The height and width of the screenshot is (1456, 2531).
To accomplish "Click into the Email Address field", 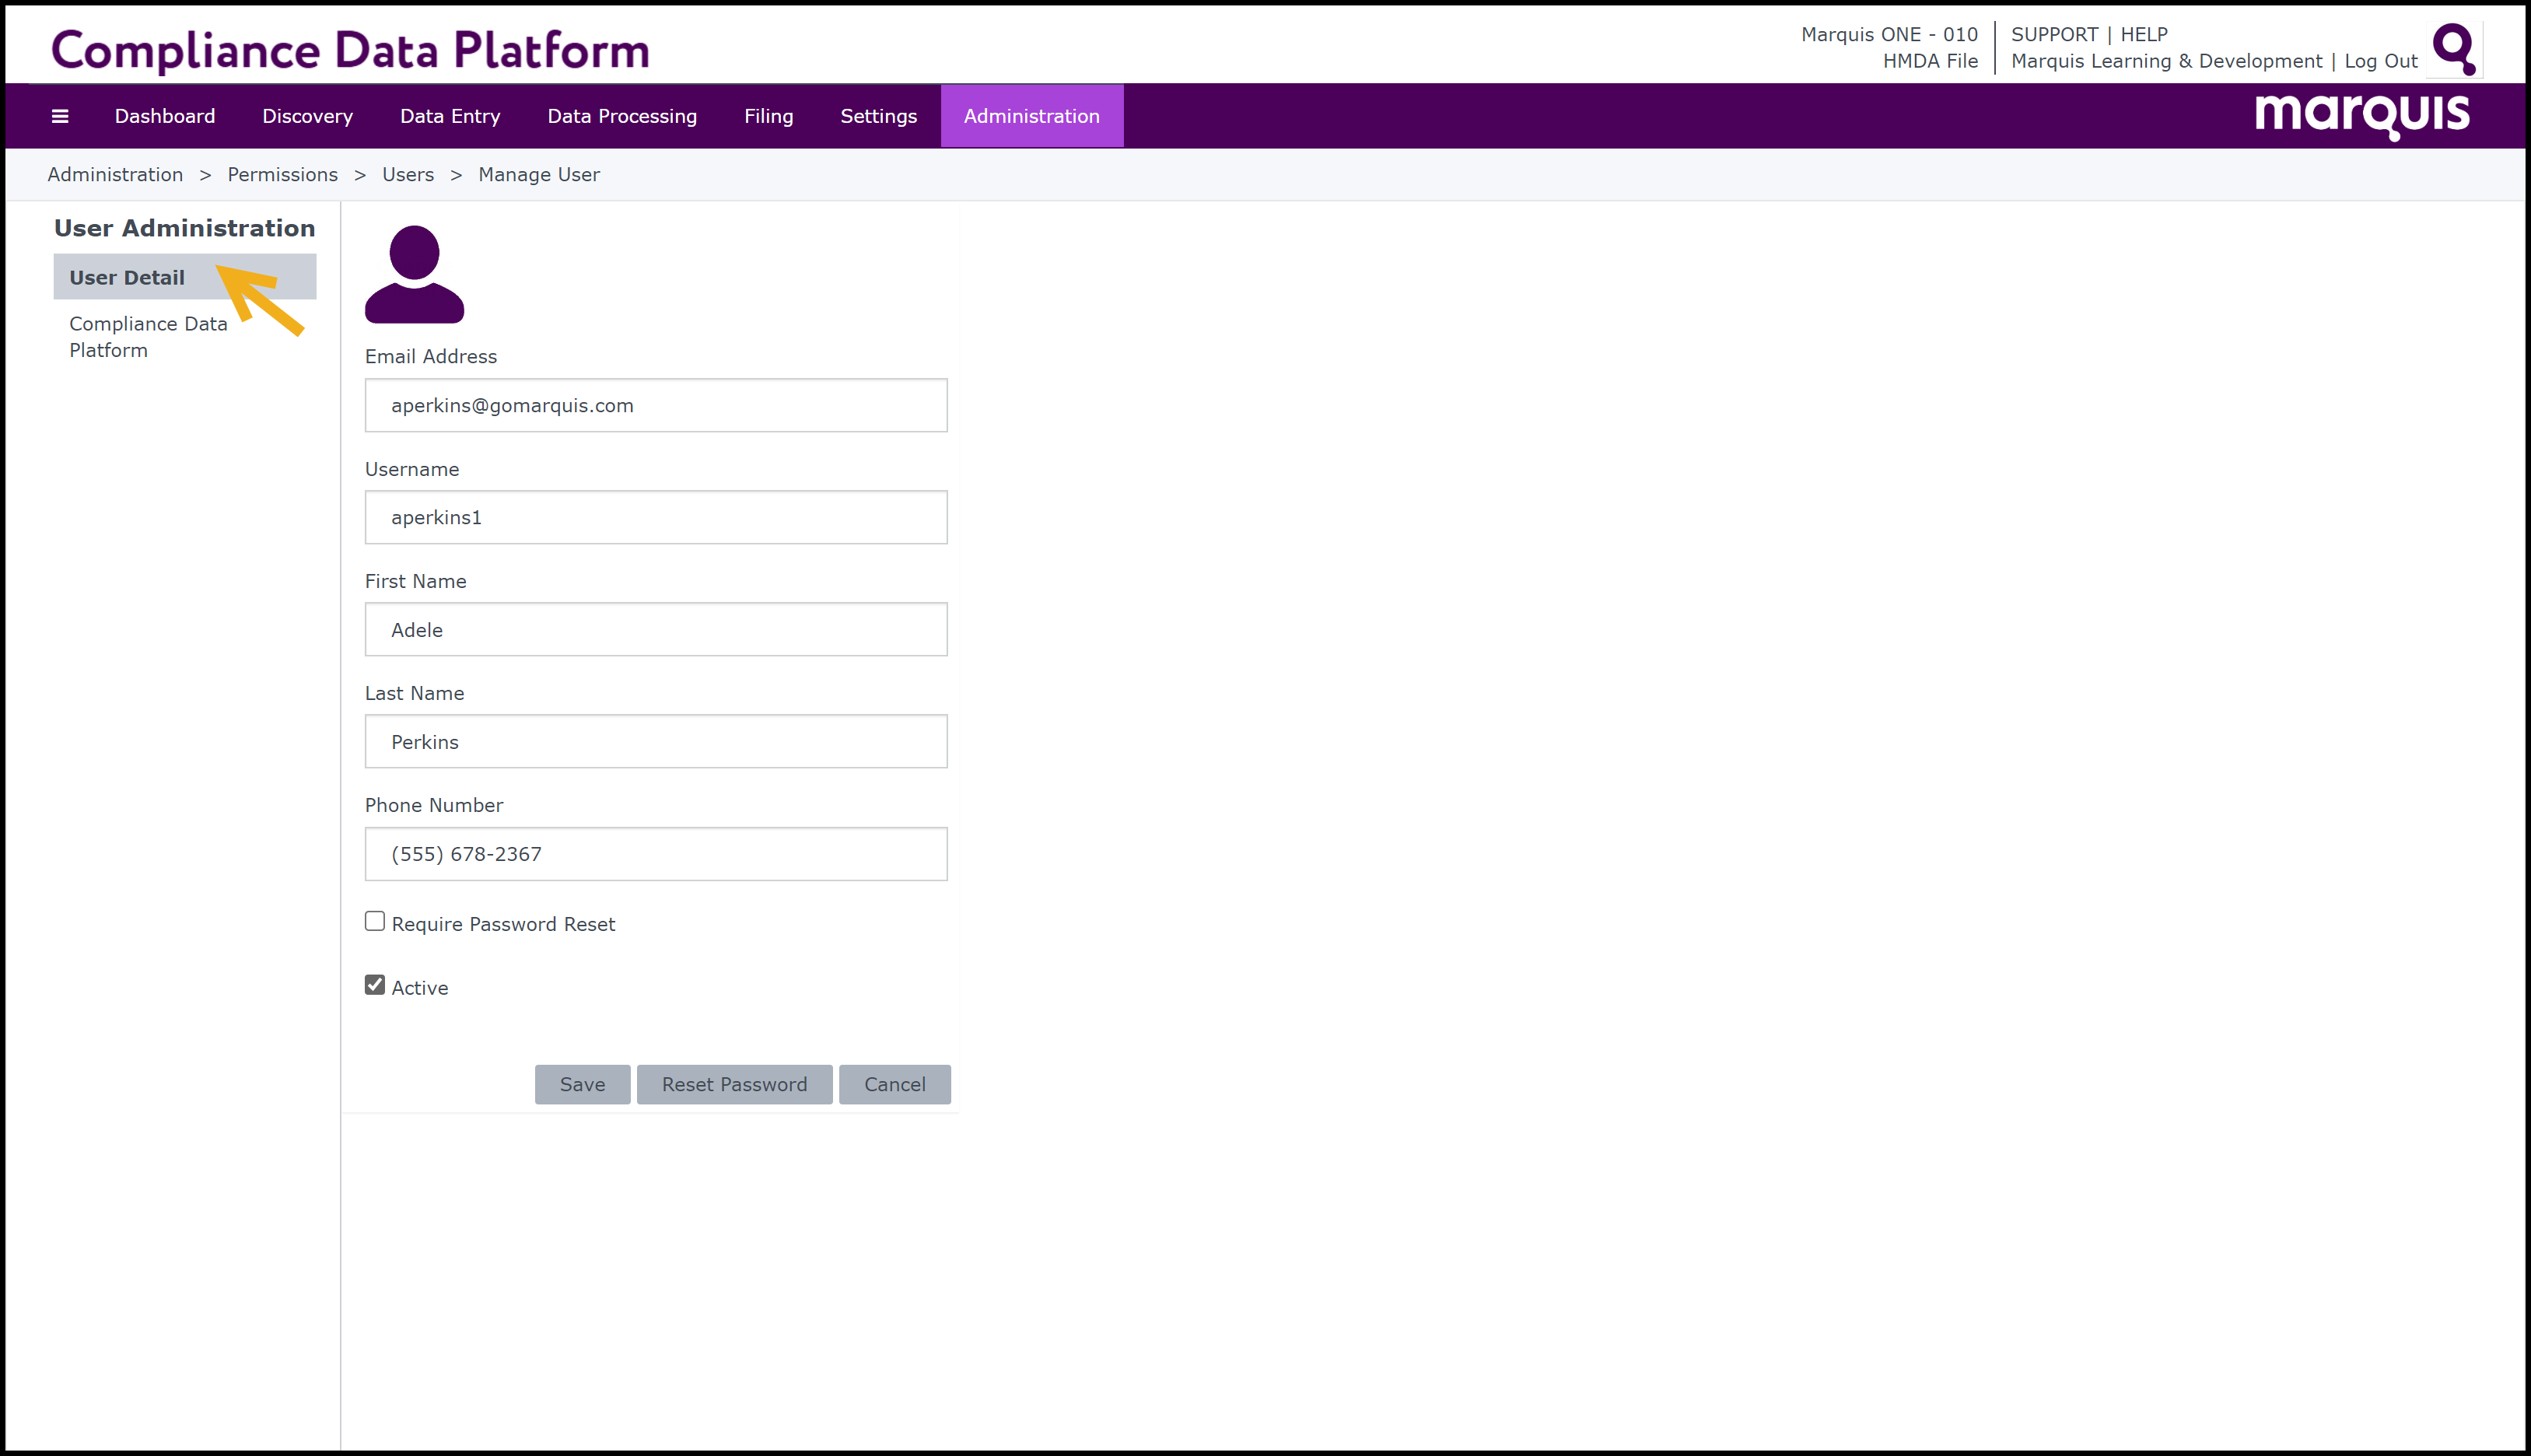I will (656, 405).
